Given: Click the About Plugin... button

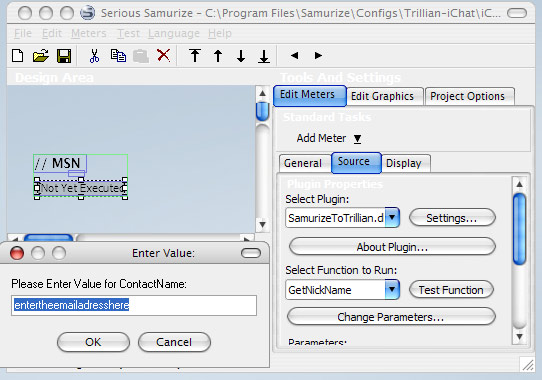Looking at the screenshot, I should click(x=392, y=247).
